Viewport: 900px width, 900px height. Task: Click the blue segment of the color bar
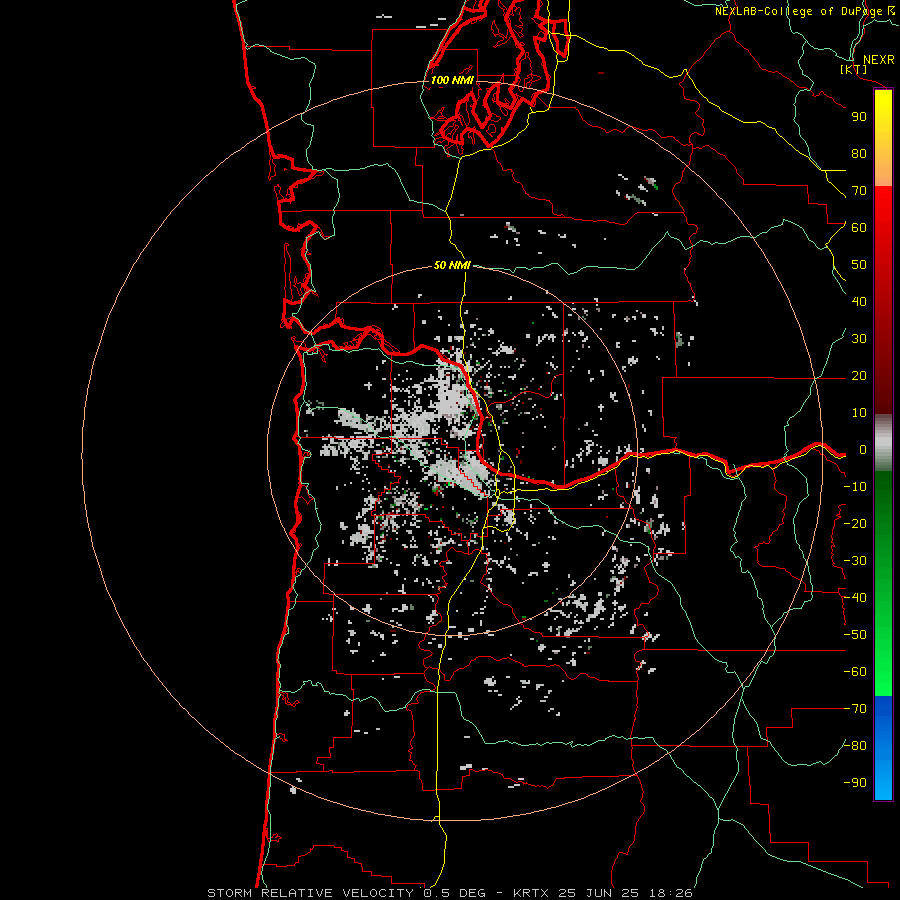pyautogui.click(x=883, y=747)
